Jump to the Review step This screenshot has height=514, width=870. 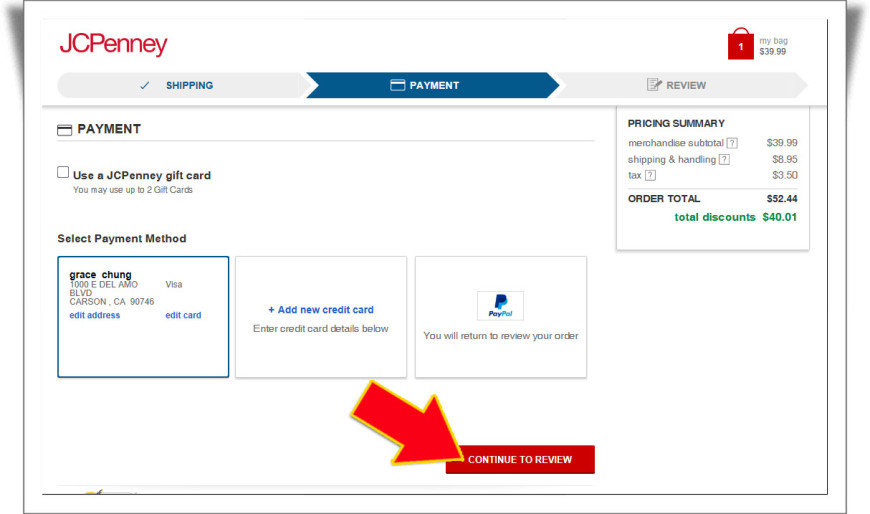(680, 85)
